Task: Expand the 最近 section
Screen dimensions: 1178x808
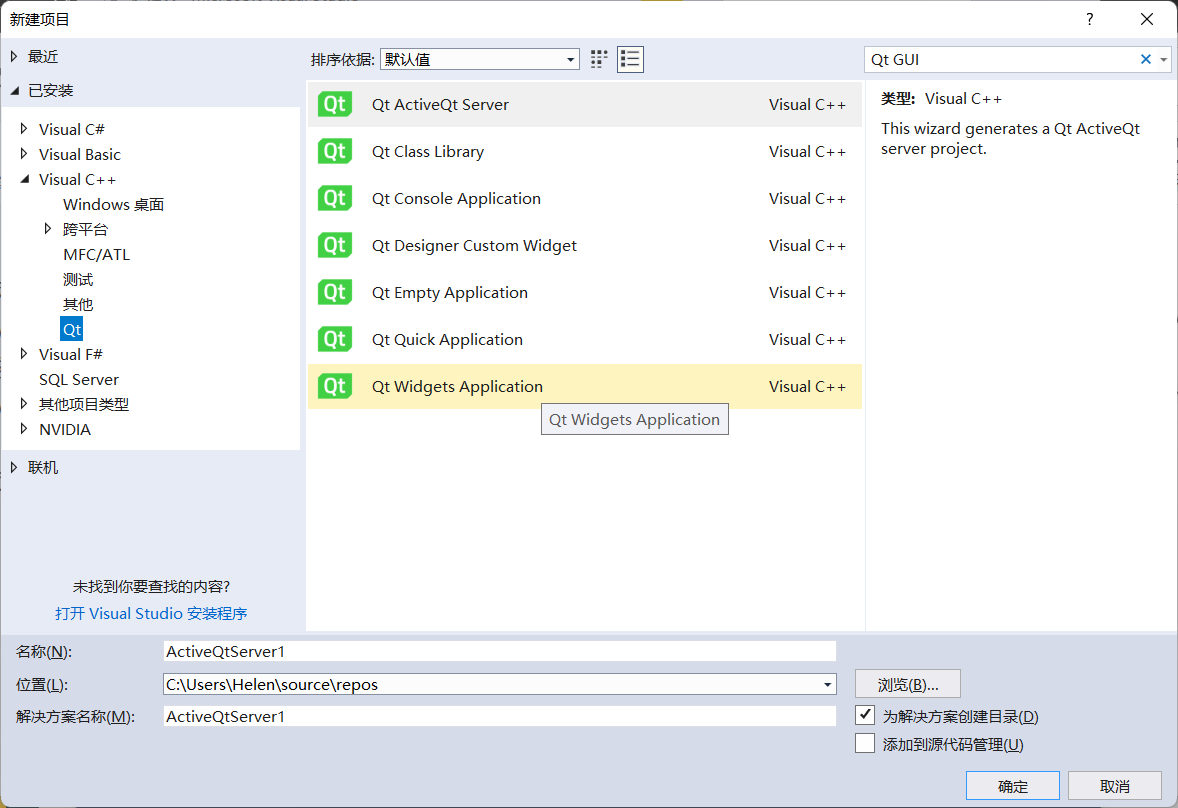Action: point(14,56)
